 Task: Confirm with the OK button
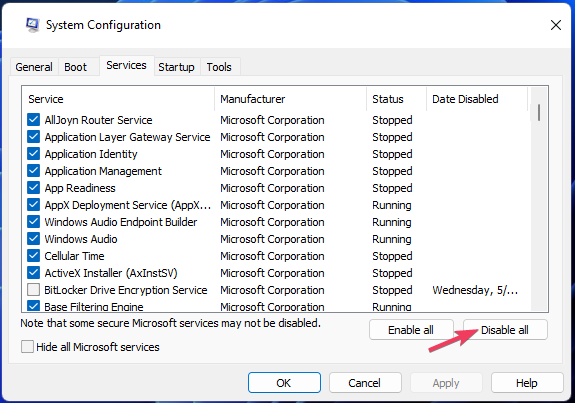[x=284, y=383]
